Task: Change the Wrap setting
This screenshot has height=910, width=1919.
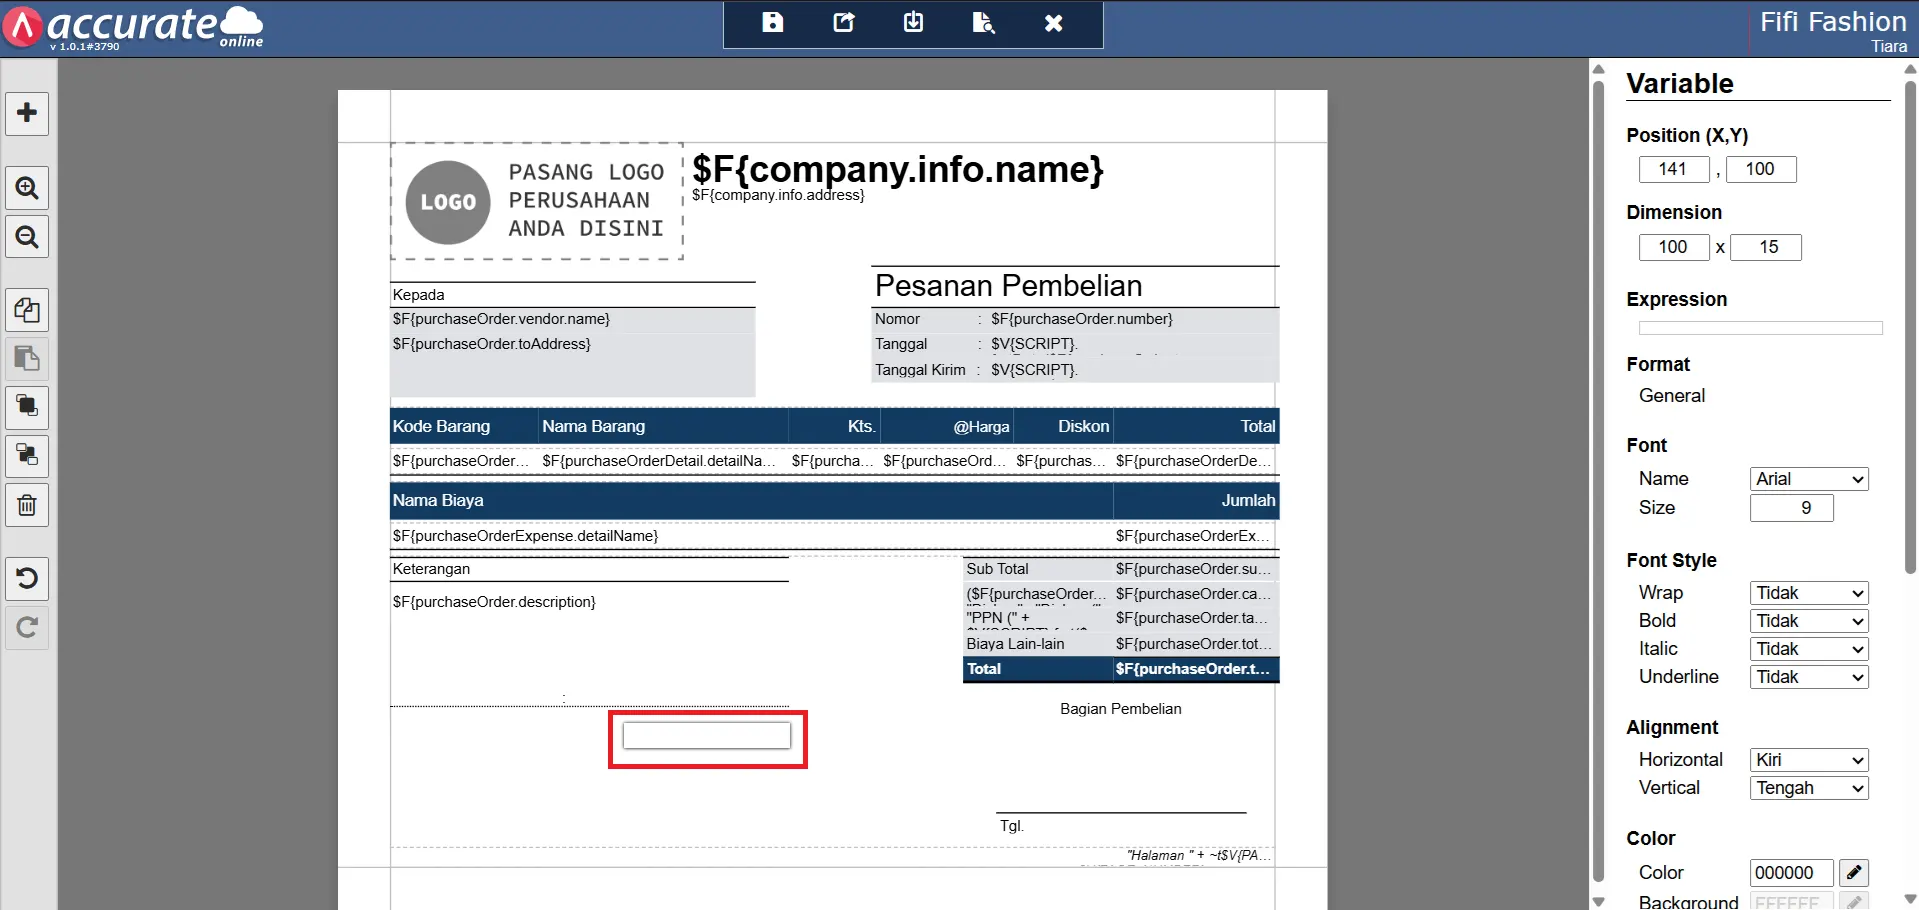Action: [1806, 592]
